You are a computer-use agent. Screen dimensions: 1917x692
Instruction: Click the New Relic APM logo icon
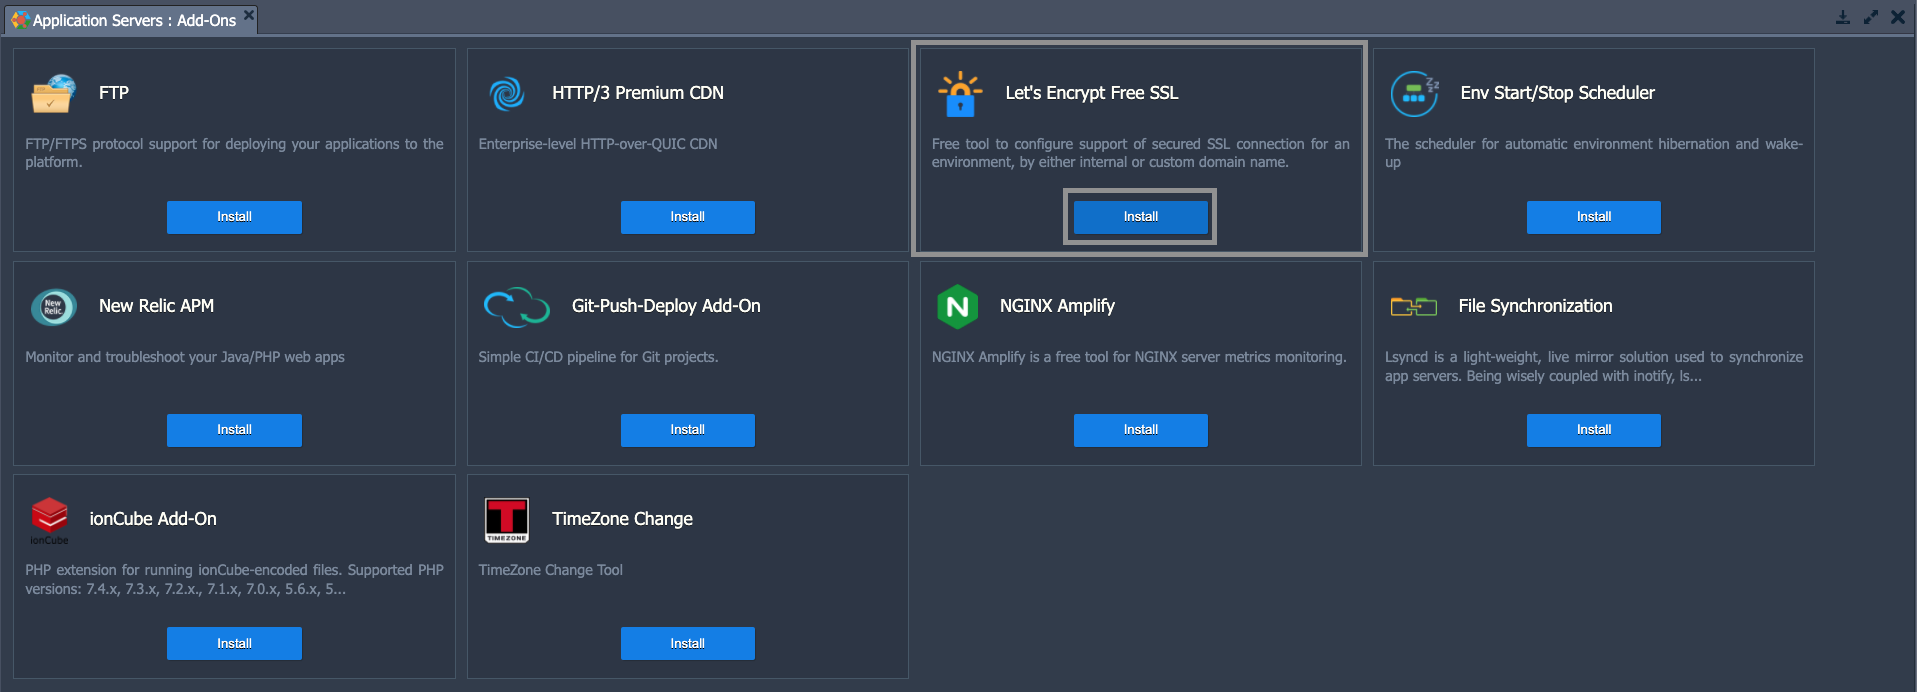53,307
